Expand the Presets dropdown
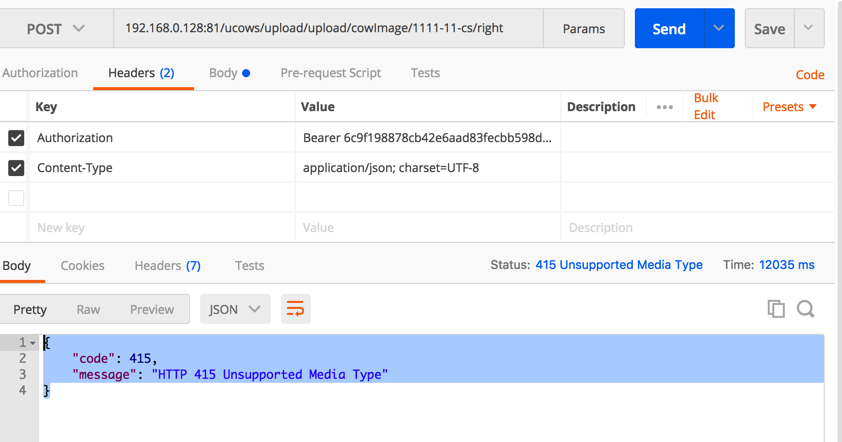The height and width of the screenshot is (442, 842). click(x=789, y=107)
